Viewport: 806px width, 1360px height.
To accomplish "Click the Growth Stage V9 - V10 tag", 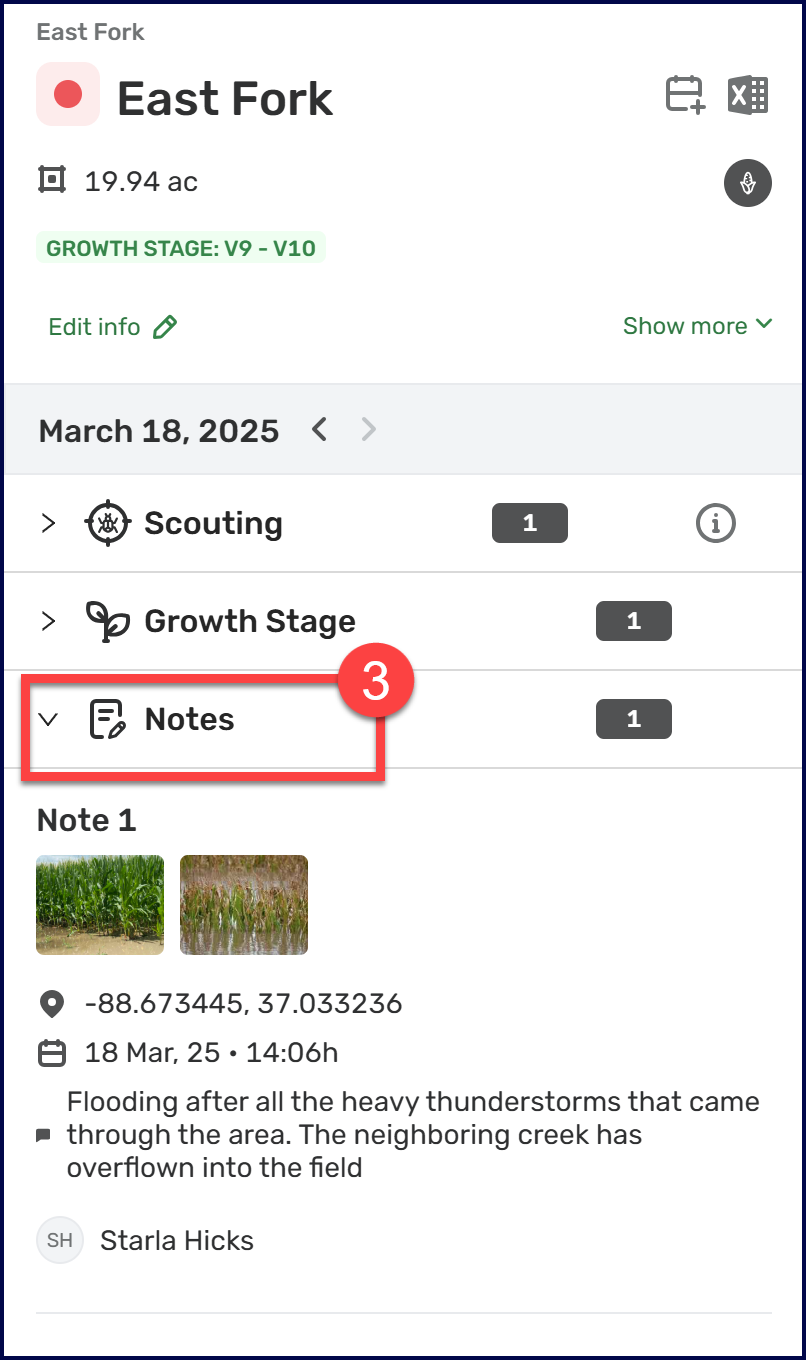I will [x=181, y=248].
